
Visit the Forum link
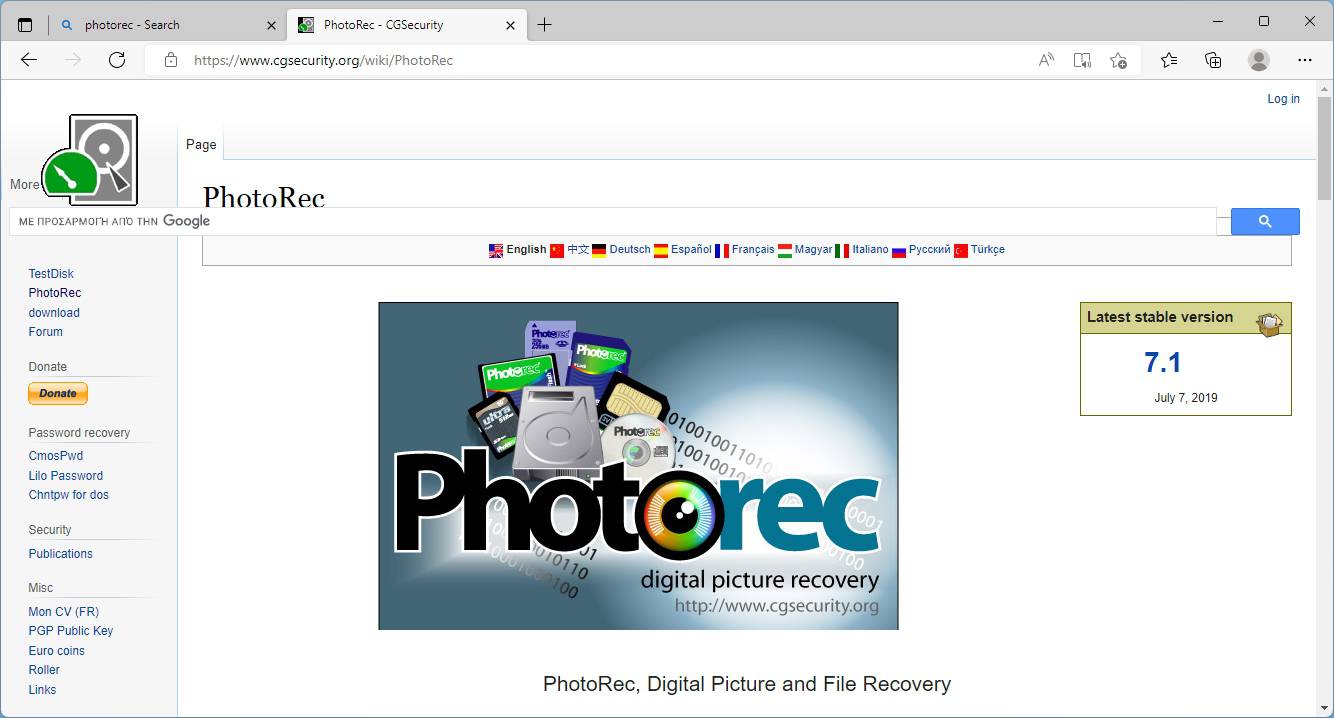[46, 332]
